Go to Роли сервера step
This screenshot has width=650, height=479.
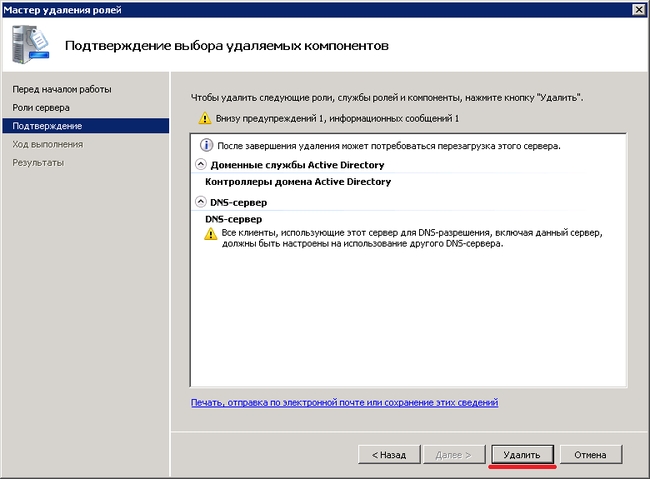[42, 108]
